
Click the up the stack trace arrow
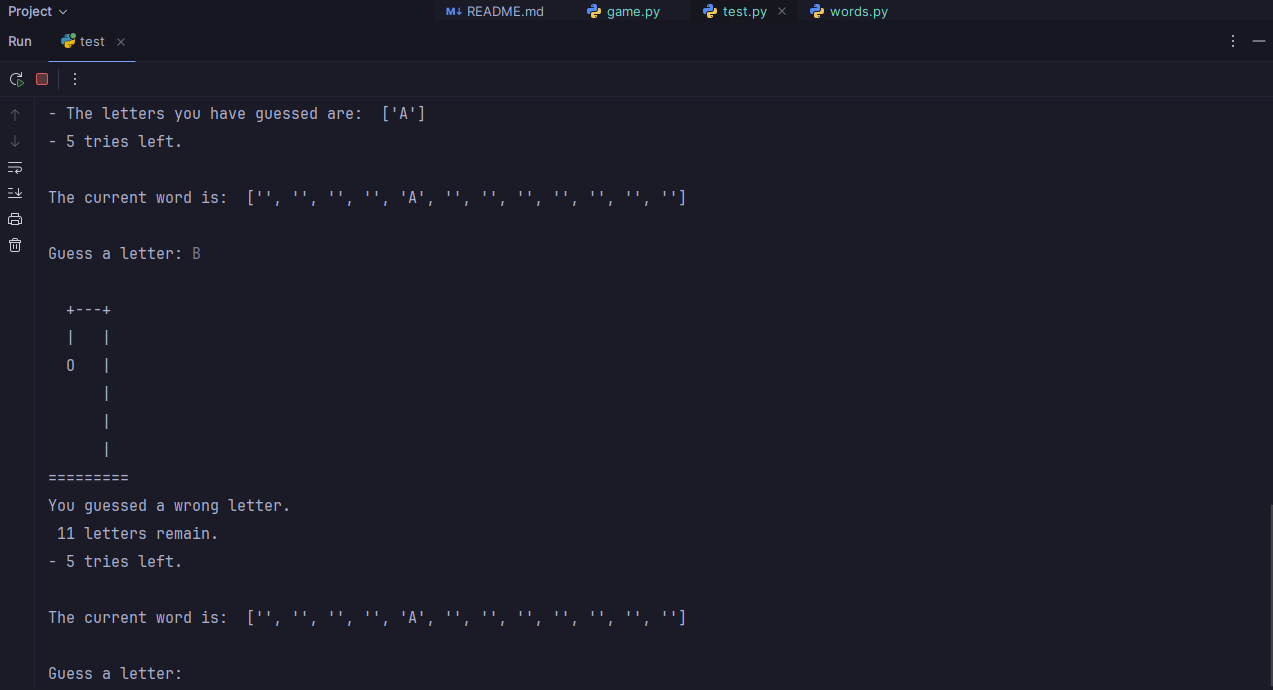tap(15, 115)
